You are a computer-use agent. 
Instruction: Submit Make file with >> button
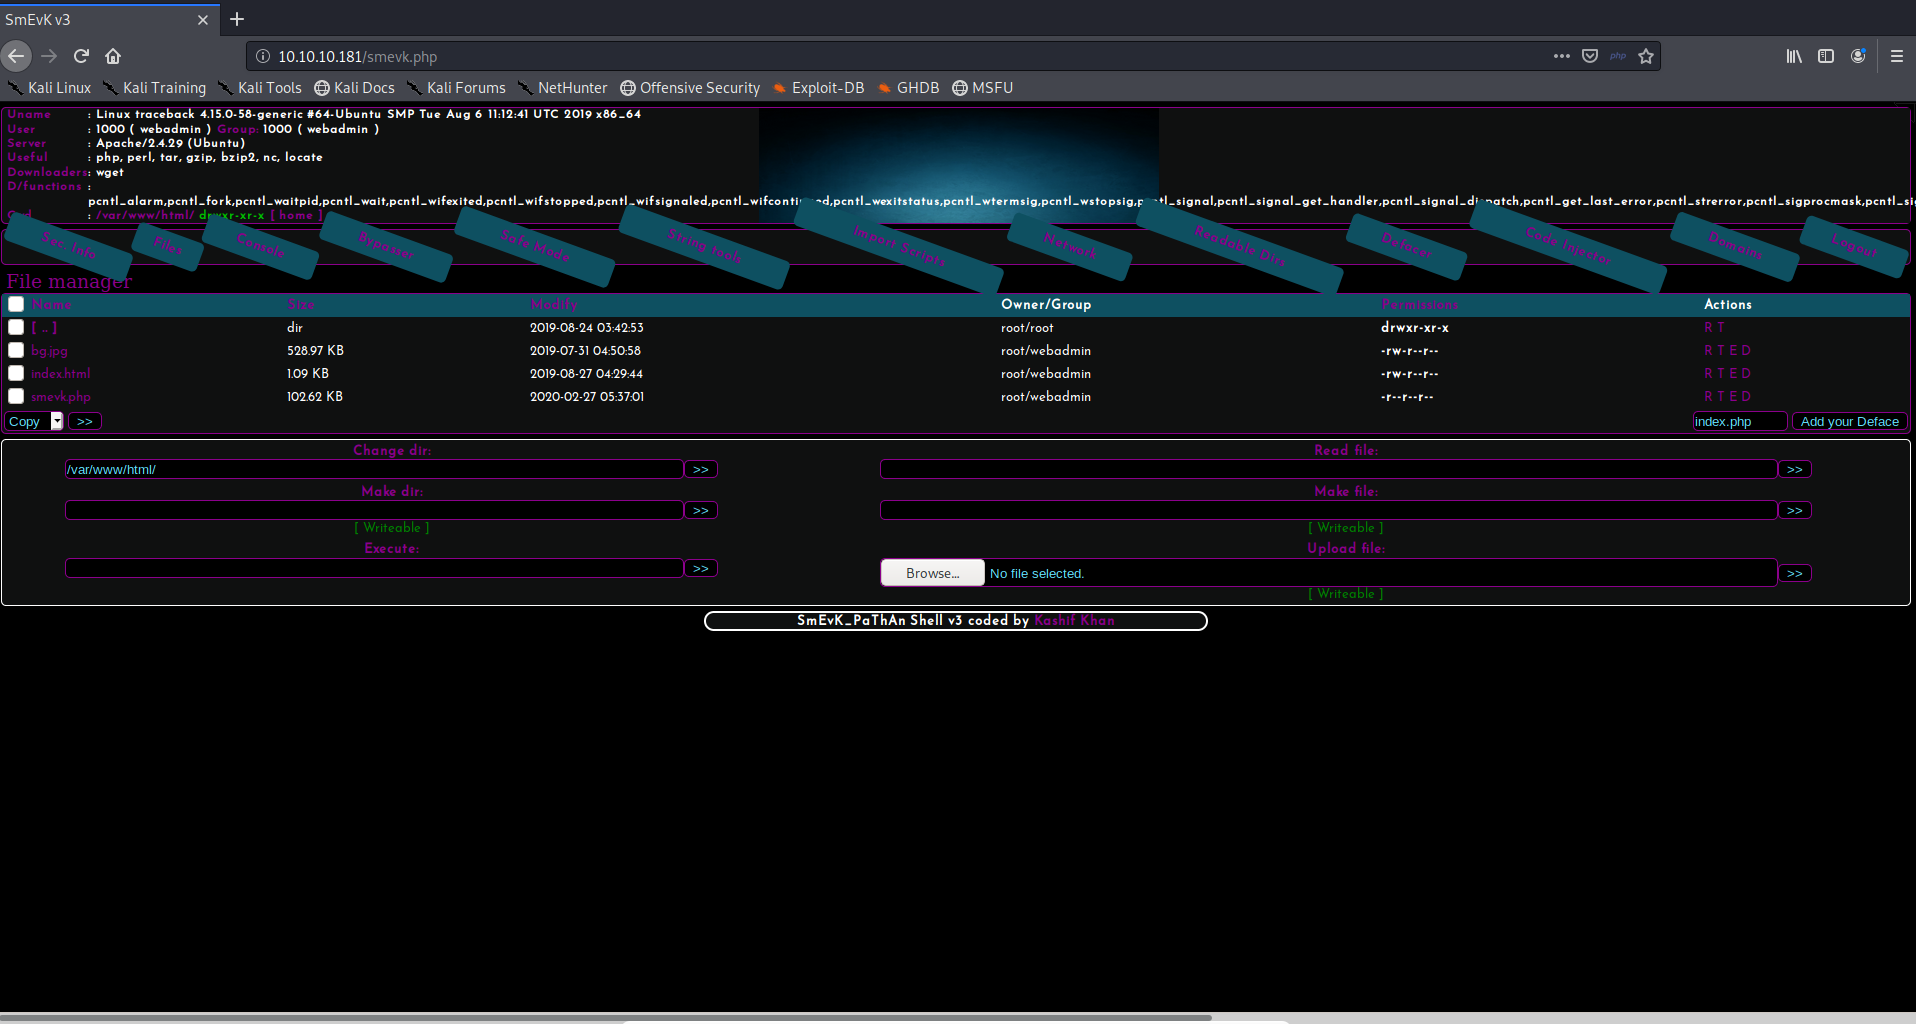[x=1795, y=510]
